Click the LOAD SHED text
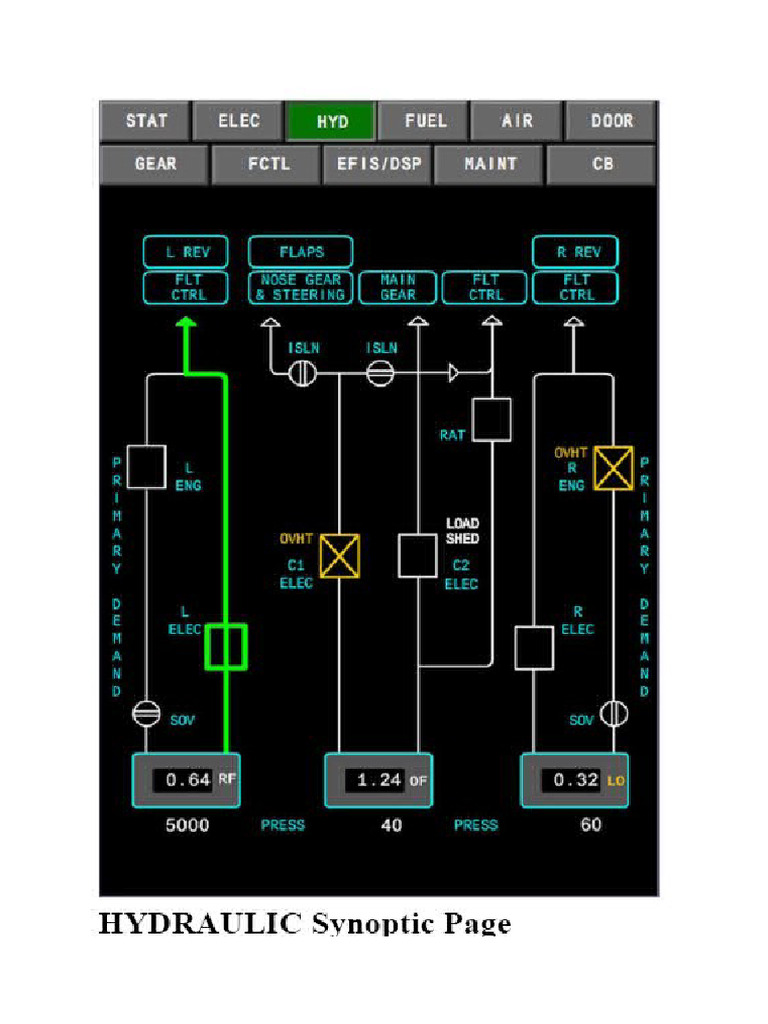This screenshot has width=768, height=1024. pyautogui.click(x=462, y=531)
